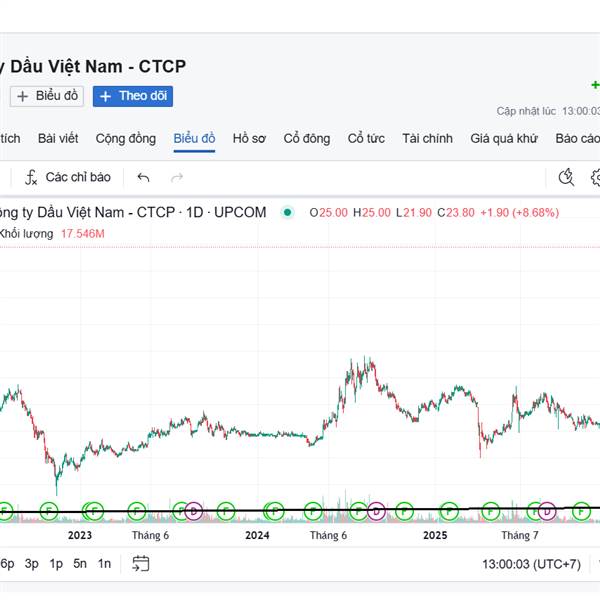Viewport: 600px width, 600px height.
Task: Click the purple D event marker near Tháng 6 2023
Action: coord(194,511)
